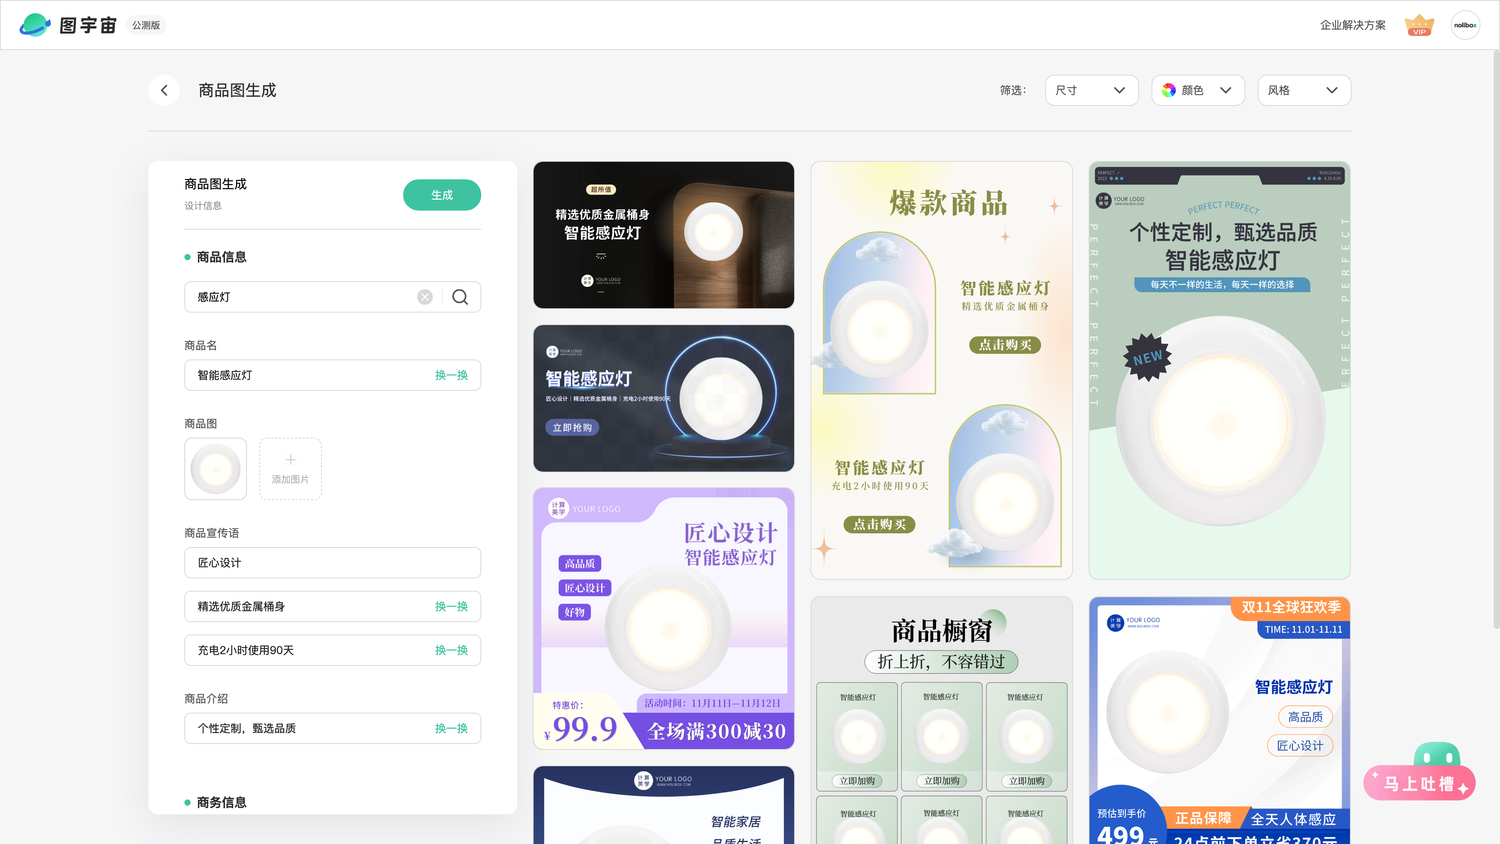
Task: Select the 智能家居 navy template
Action: 663,805
